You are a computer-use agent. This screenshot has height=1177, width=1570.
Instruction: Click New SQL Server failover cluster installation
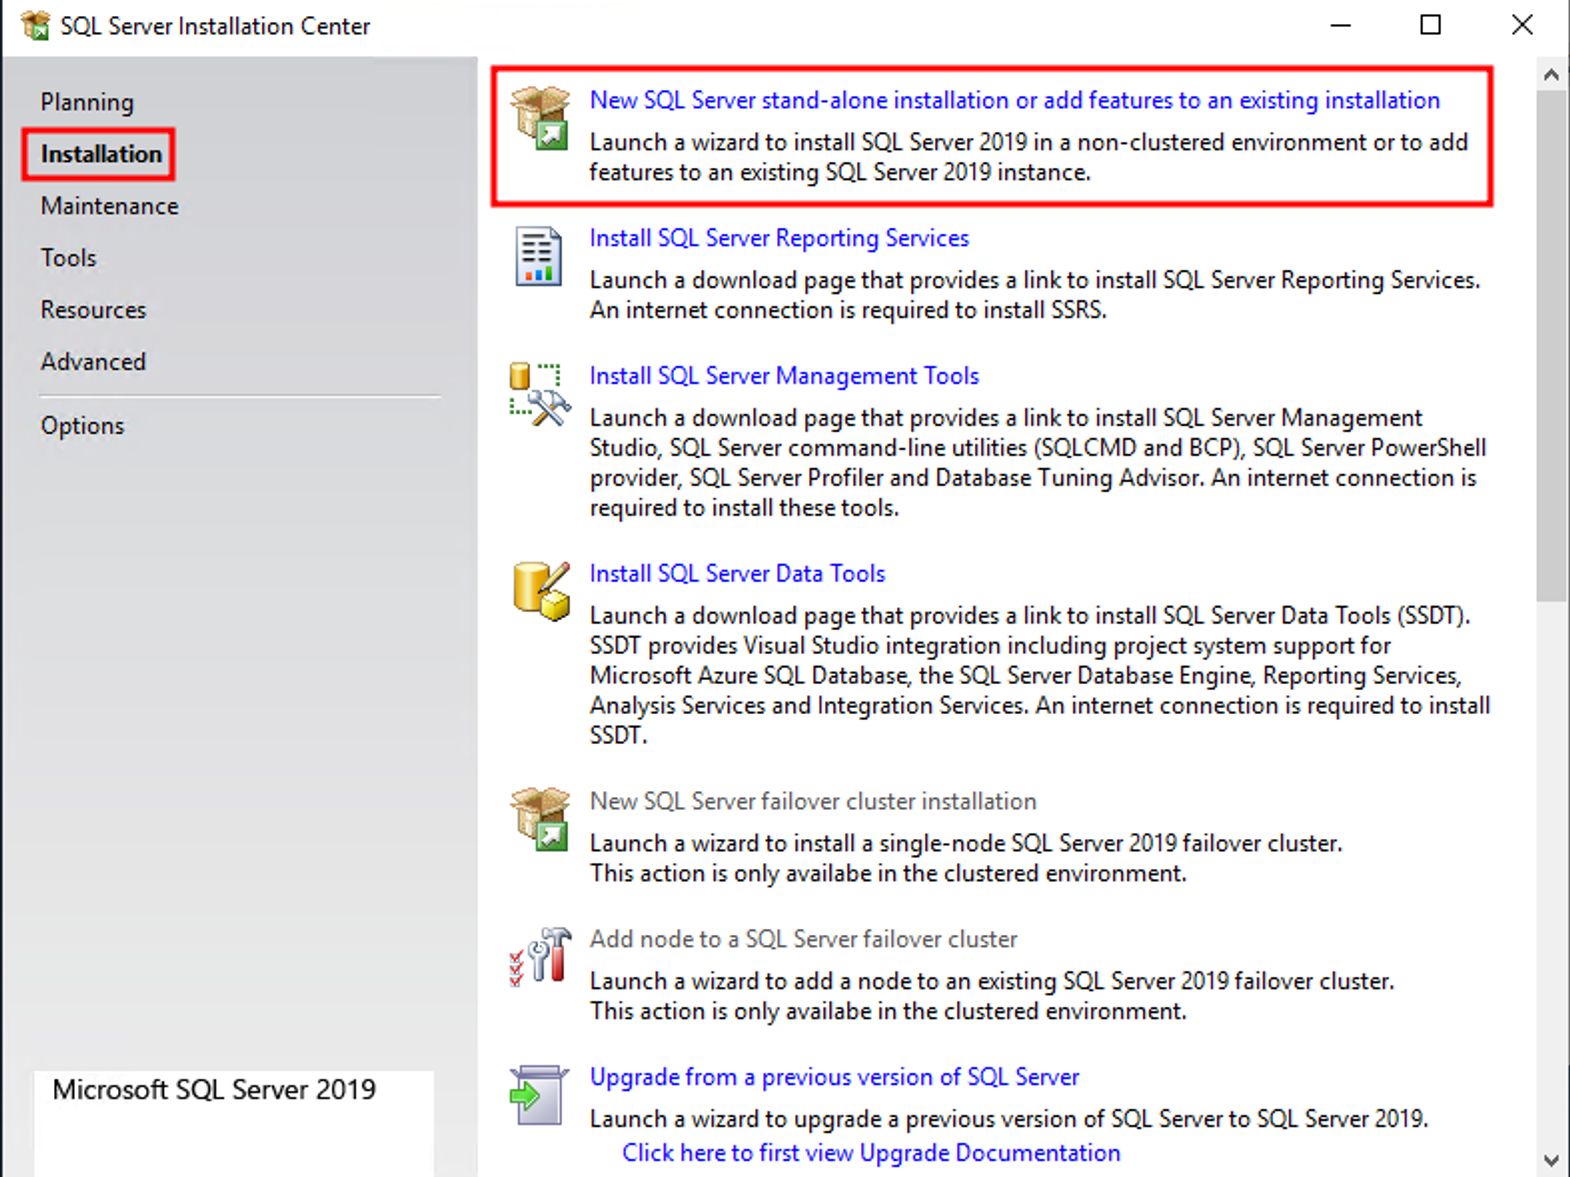813,801
